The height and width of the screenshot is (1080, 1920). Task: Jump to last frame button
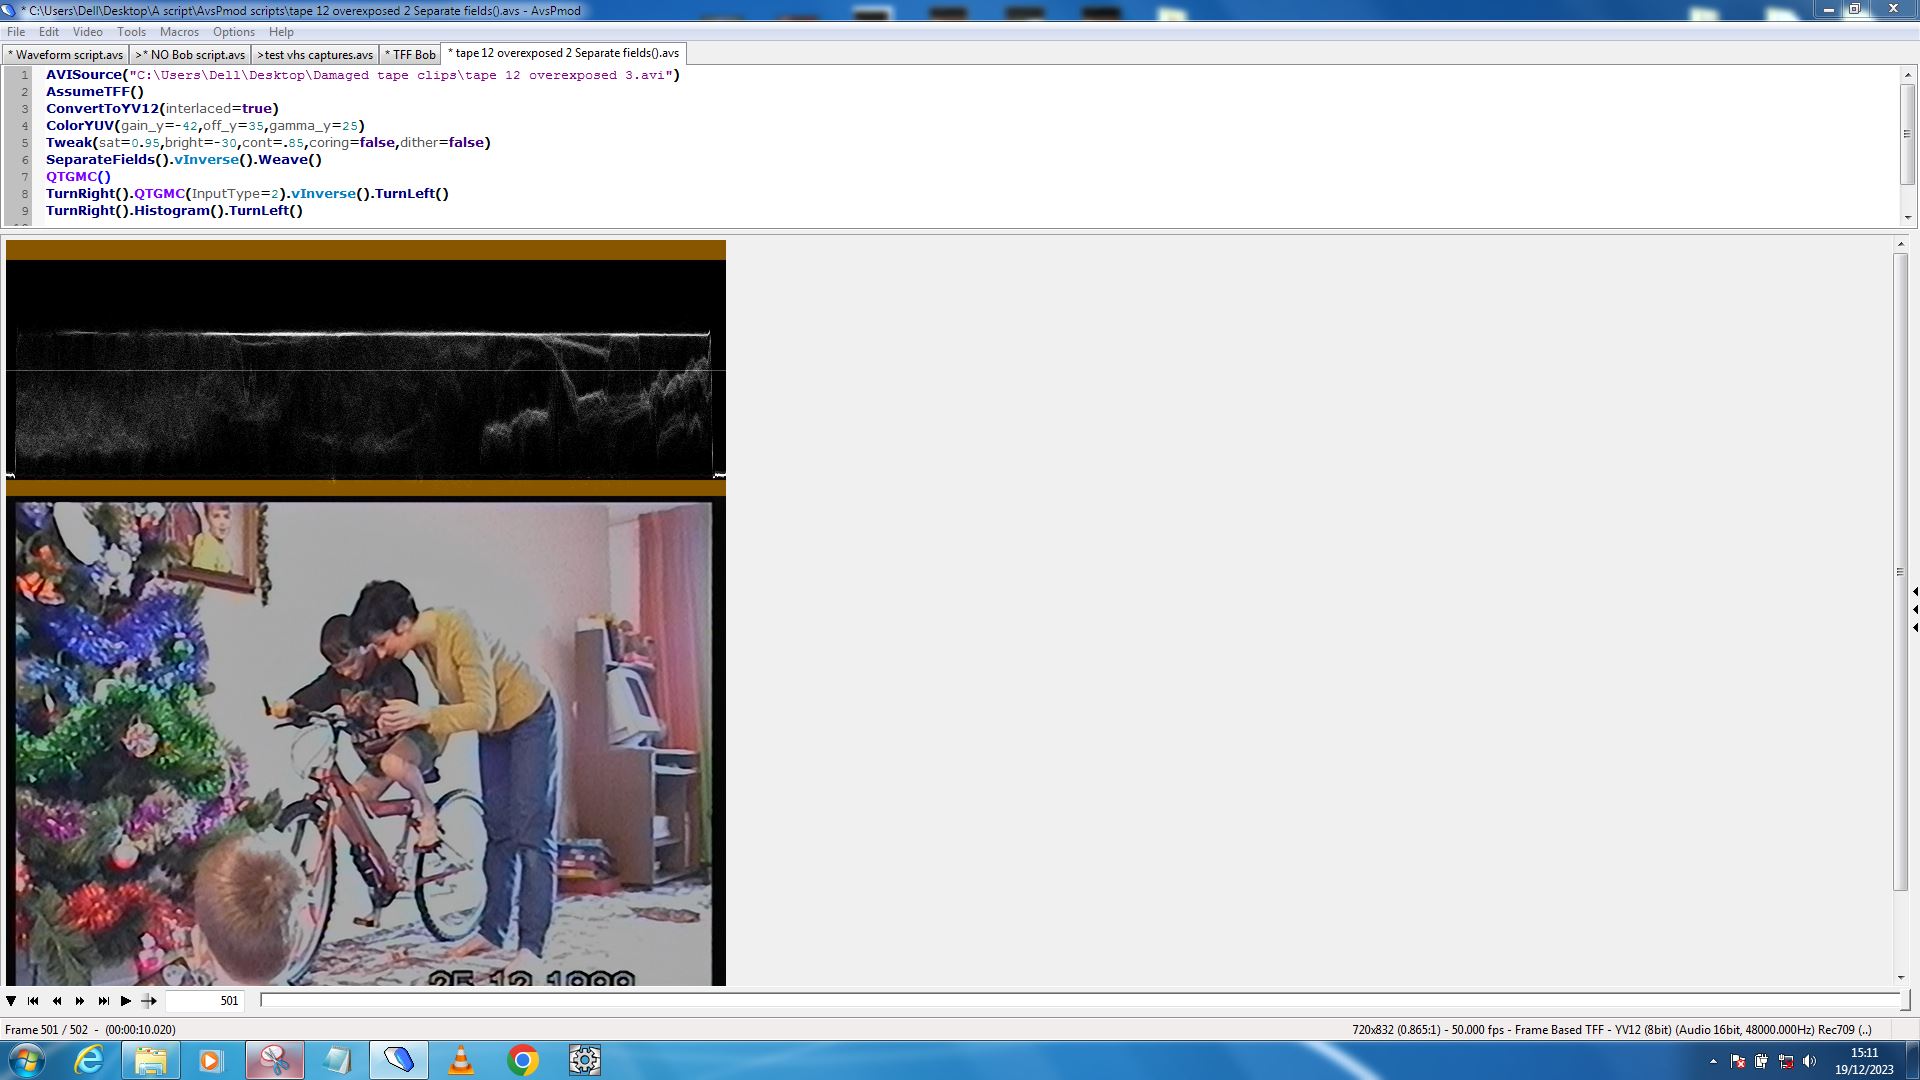tap(103, 1001)
